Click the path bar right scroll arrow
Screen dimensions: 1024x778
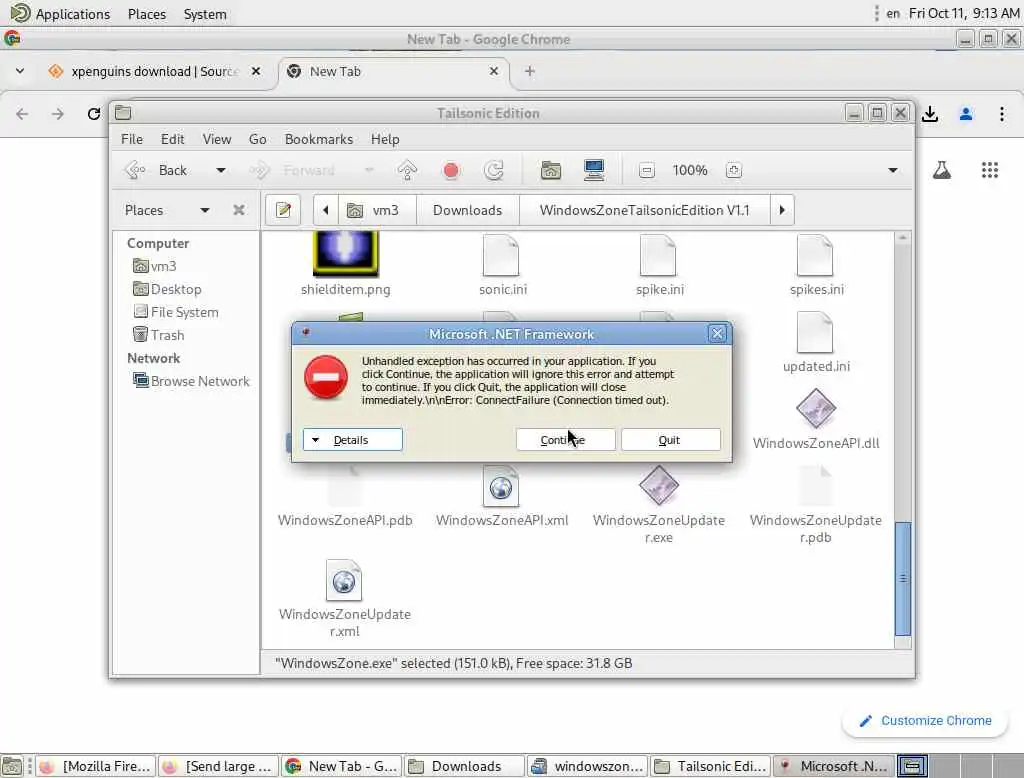(x=782, y=210)
